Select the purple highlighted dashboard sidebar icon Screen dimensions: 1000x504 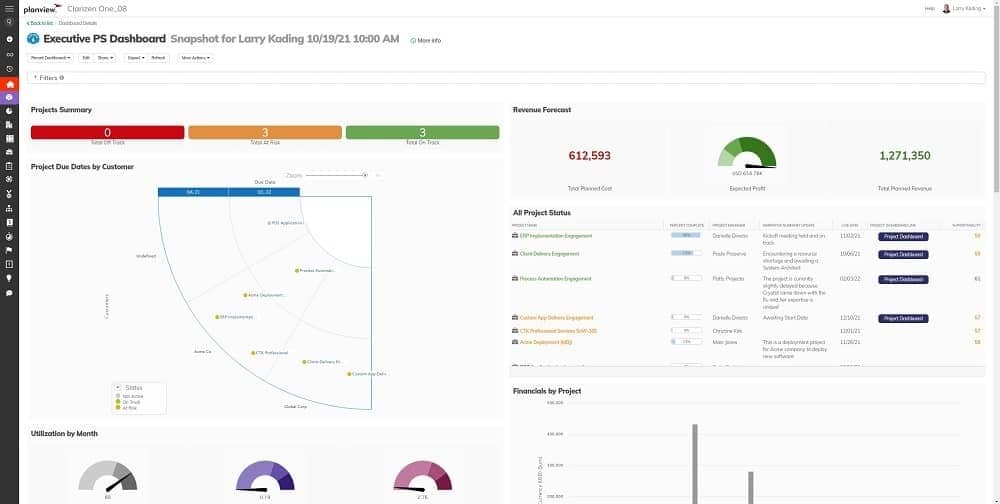point(9,97)
